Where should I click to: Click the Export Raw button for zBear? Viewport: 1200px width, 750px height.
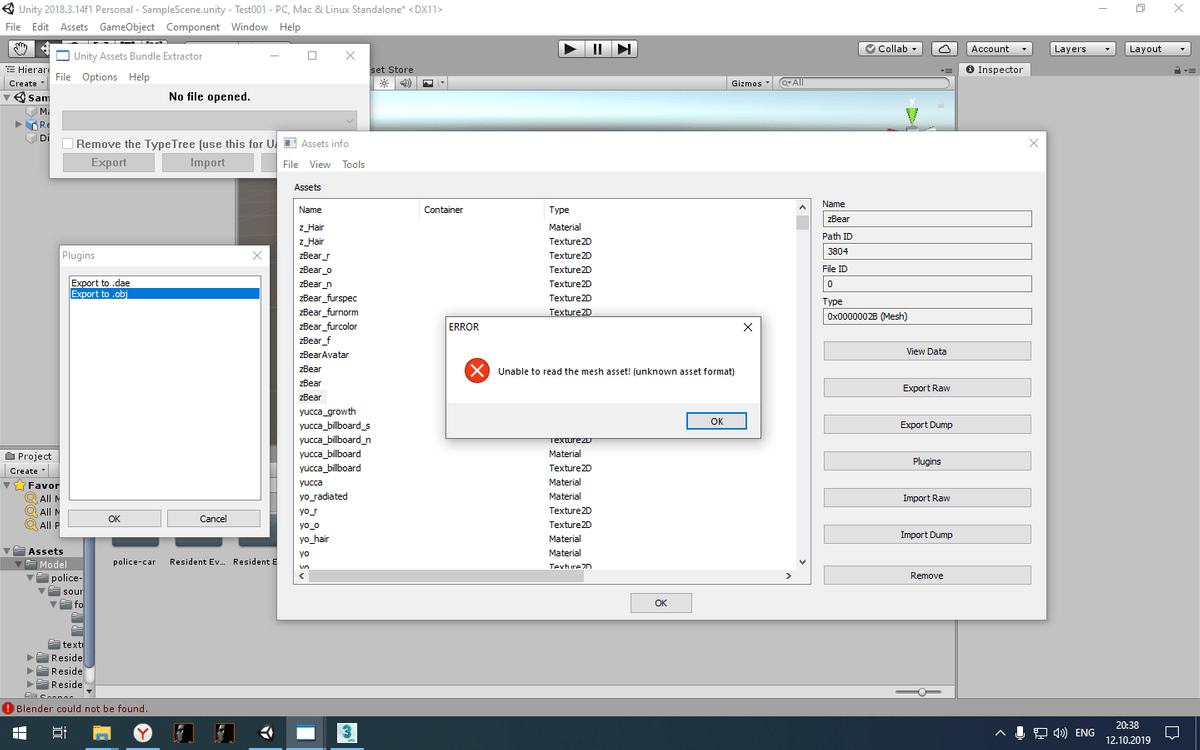click(927, 387)
